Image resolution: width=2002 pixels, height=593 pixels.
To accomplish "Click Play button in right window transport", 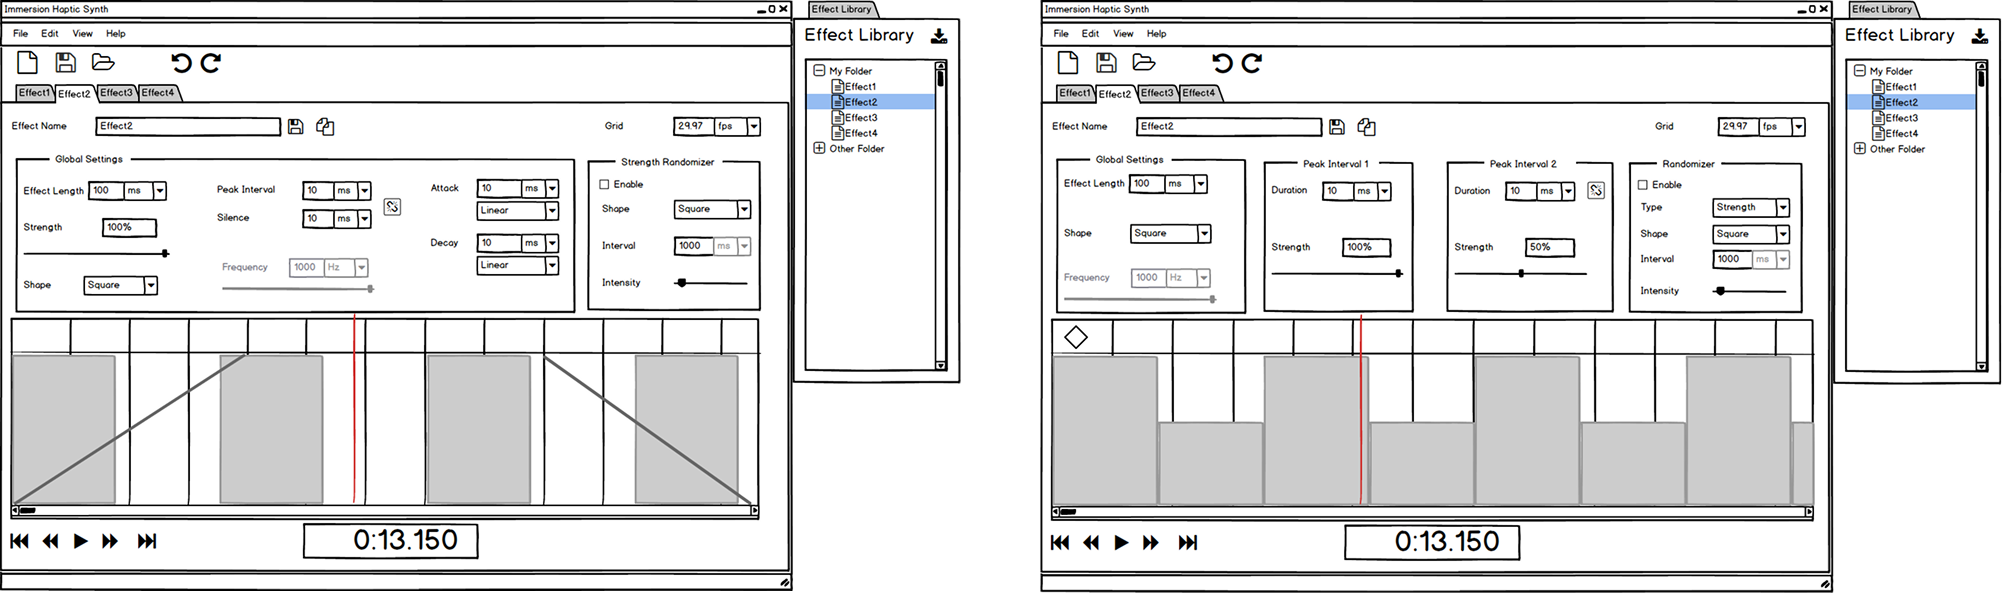I will pos(1121,542).
